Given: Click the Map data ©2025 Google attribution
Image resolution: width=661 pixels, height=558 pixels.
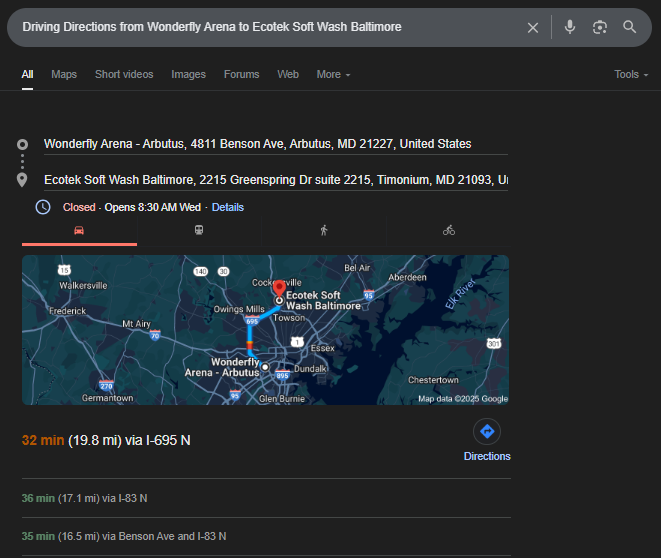Looking at the screenshot, I should tap(463, 399).
